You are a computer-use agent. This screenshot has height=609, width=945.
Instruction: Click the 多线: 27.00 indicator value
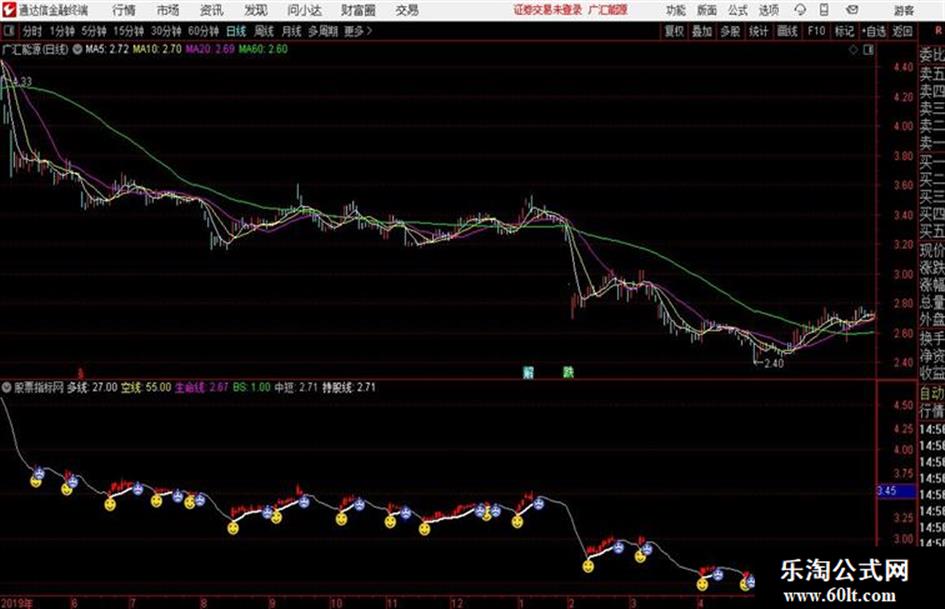(92, 387)
